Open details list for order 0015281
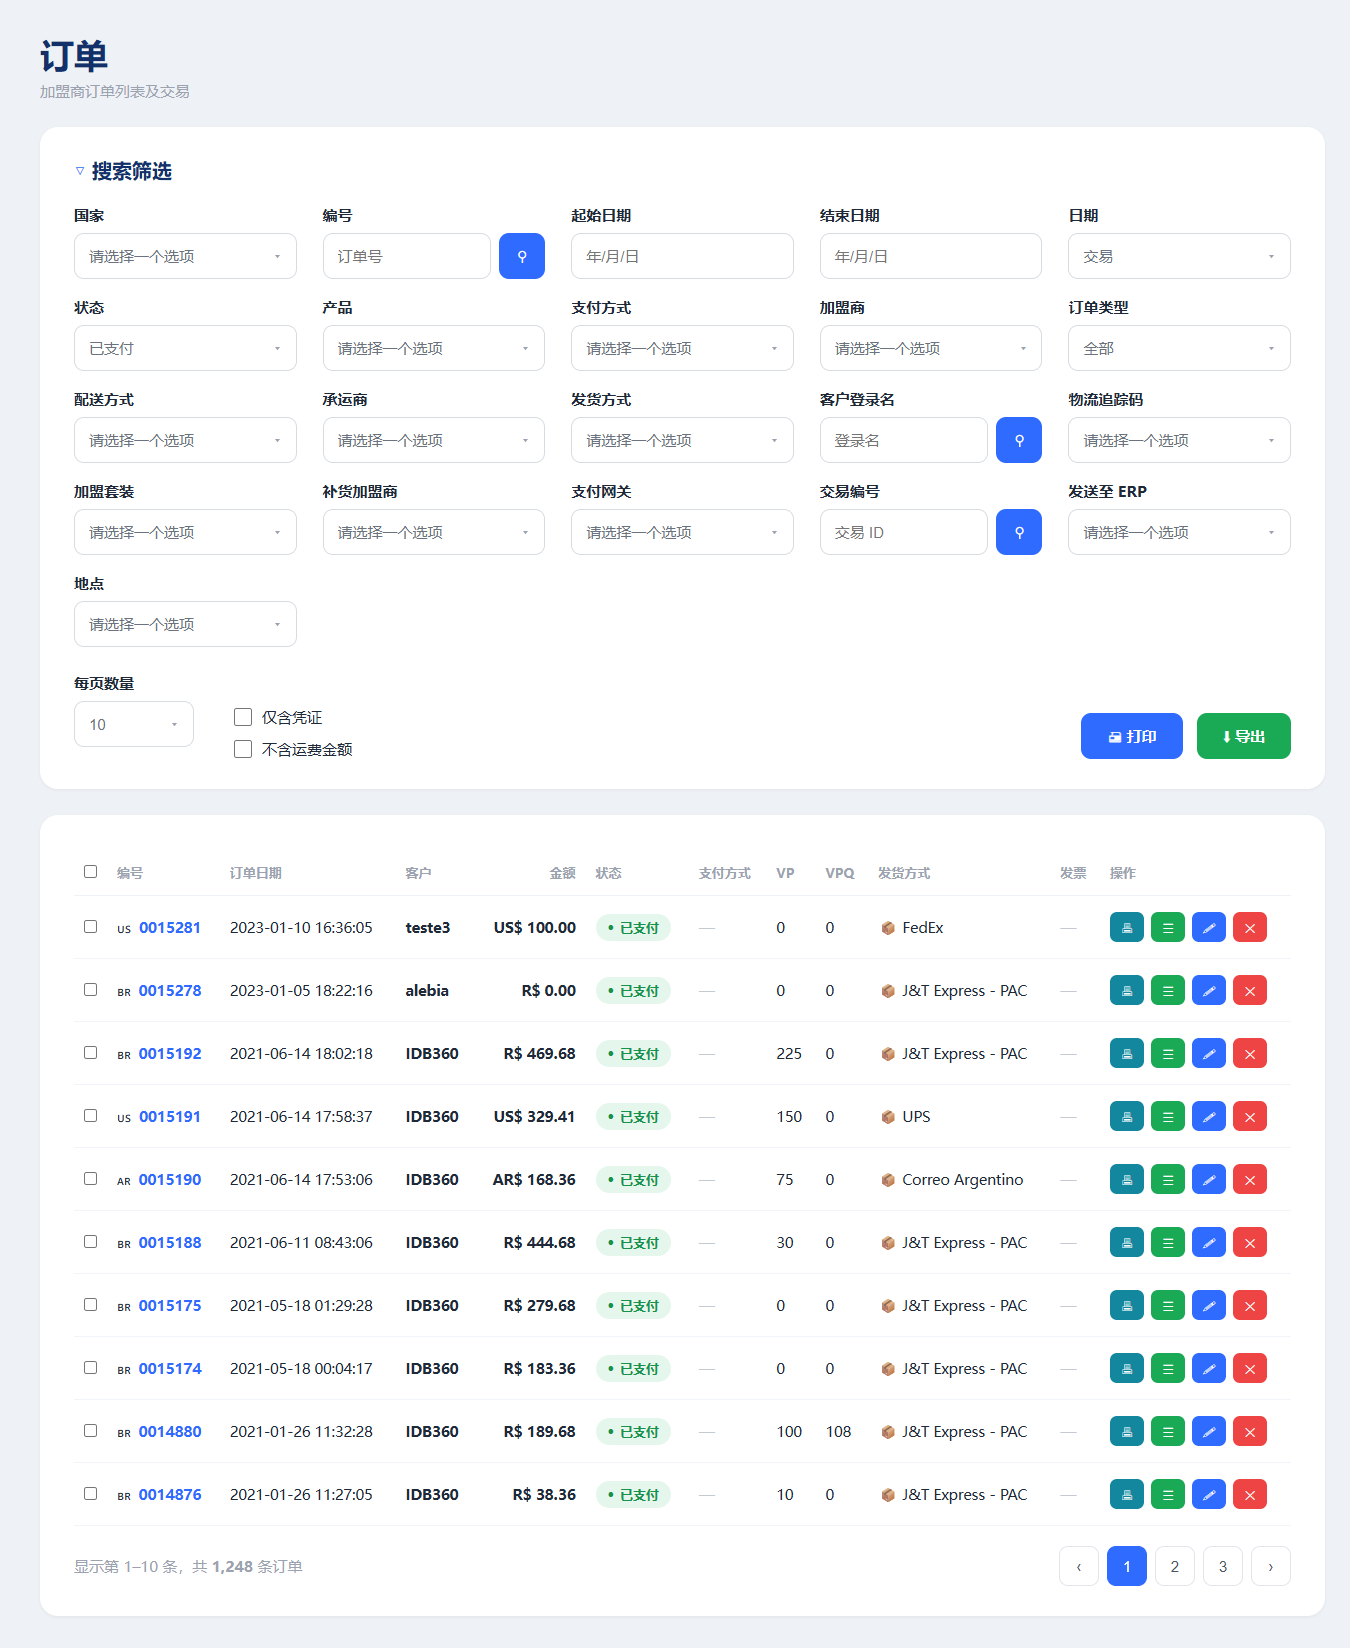1350x1648 pixels. coord(1168,927)
